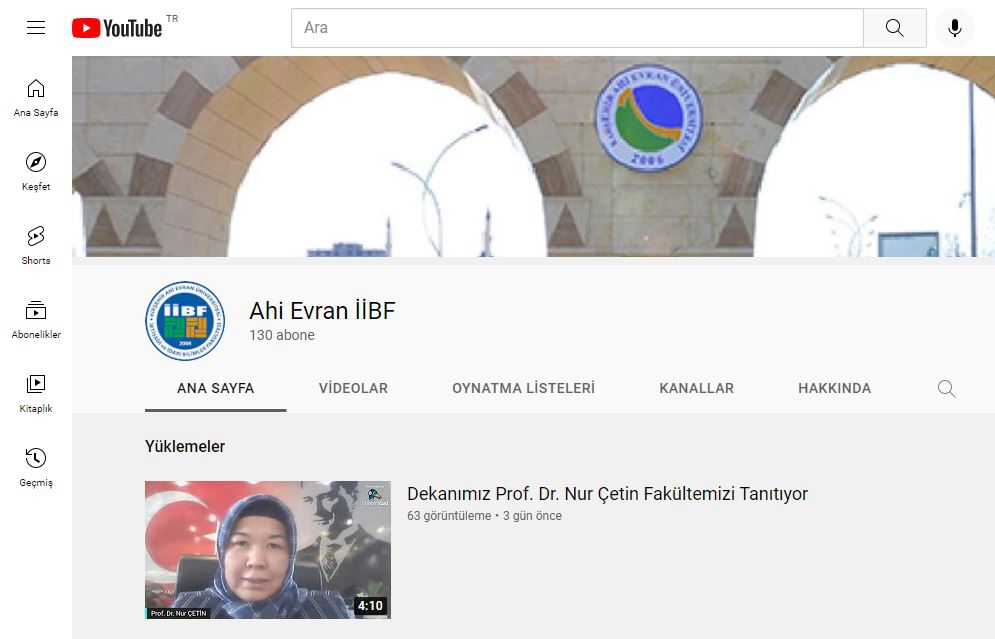Go to Ana Sayfa in sidebar
The image size is (995, 639).
pyautogui.click(x=36, y=98)
